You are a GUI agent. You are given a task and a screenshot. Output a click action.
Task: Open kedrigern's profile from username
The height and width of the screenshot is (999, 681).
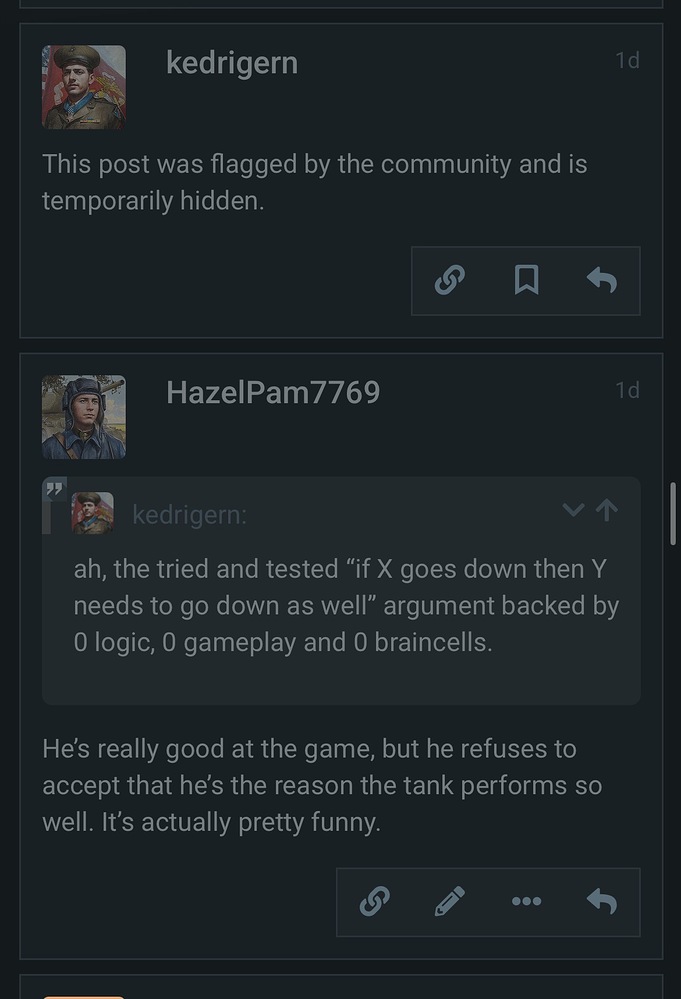tap(232, 62)
